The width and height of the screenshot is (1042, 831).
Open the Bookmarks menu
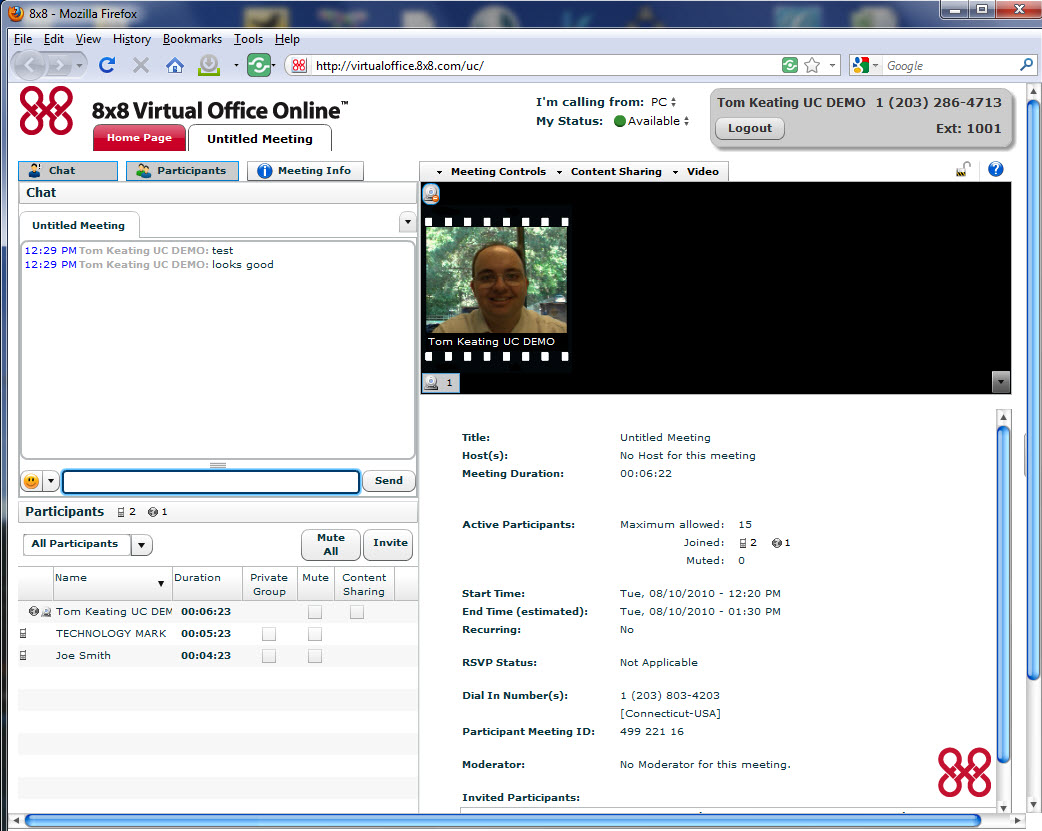tap(192, 39)
